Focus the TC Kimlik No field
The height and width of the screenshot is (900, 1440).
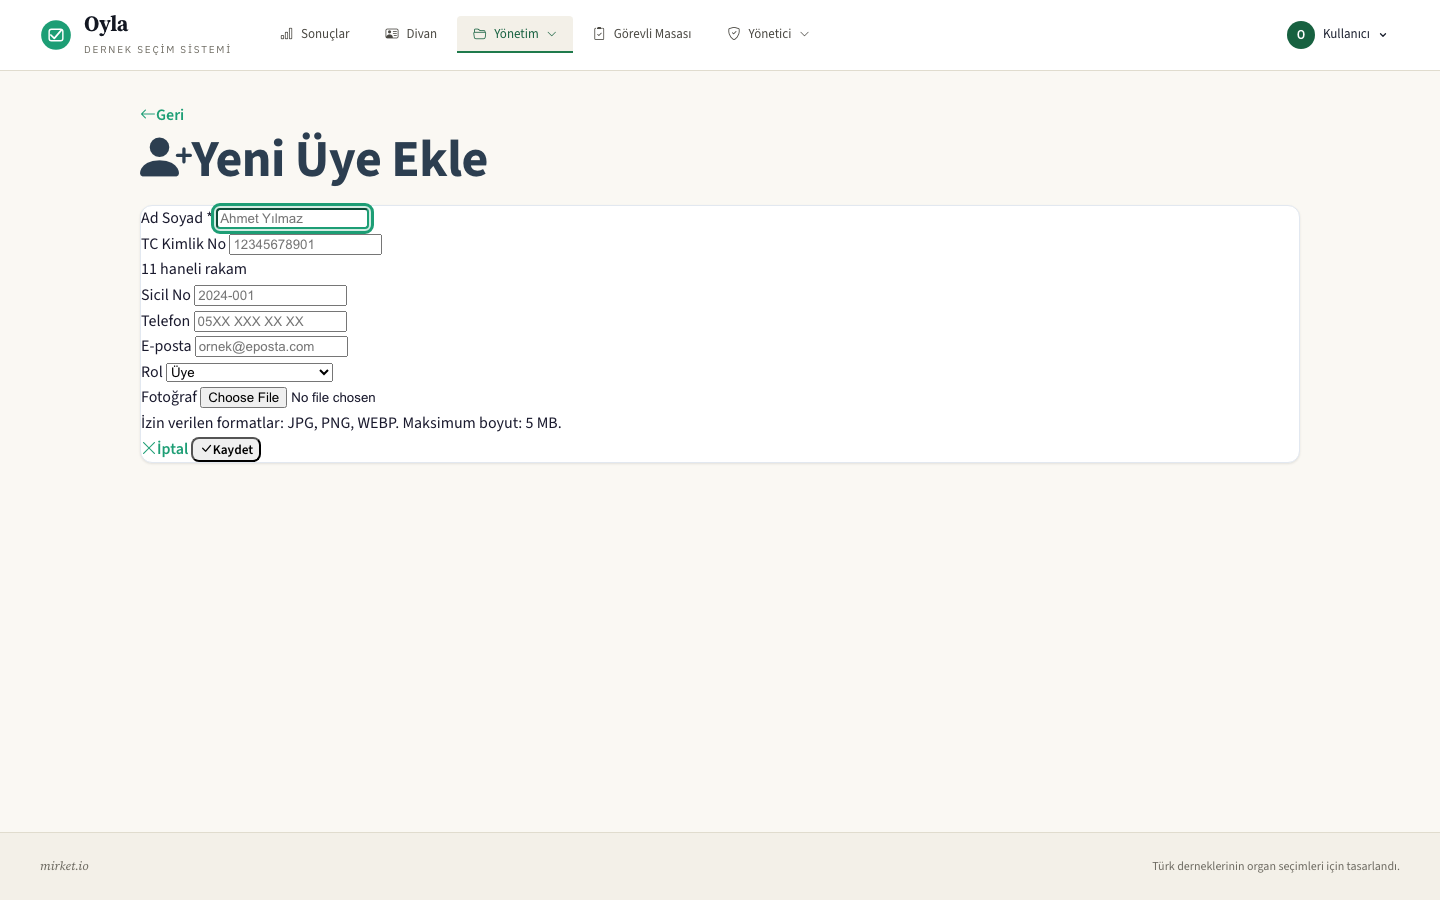[305, 244]
